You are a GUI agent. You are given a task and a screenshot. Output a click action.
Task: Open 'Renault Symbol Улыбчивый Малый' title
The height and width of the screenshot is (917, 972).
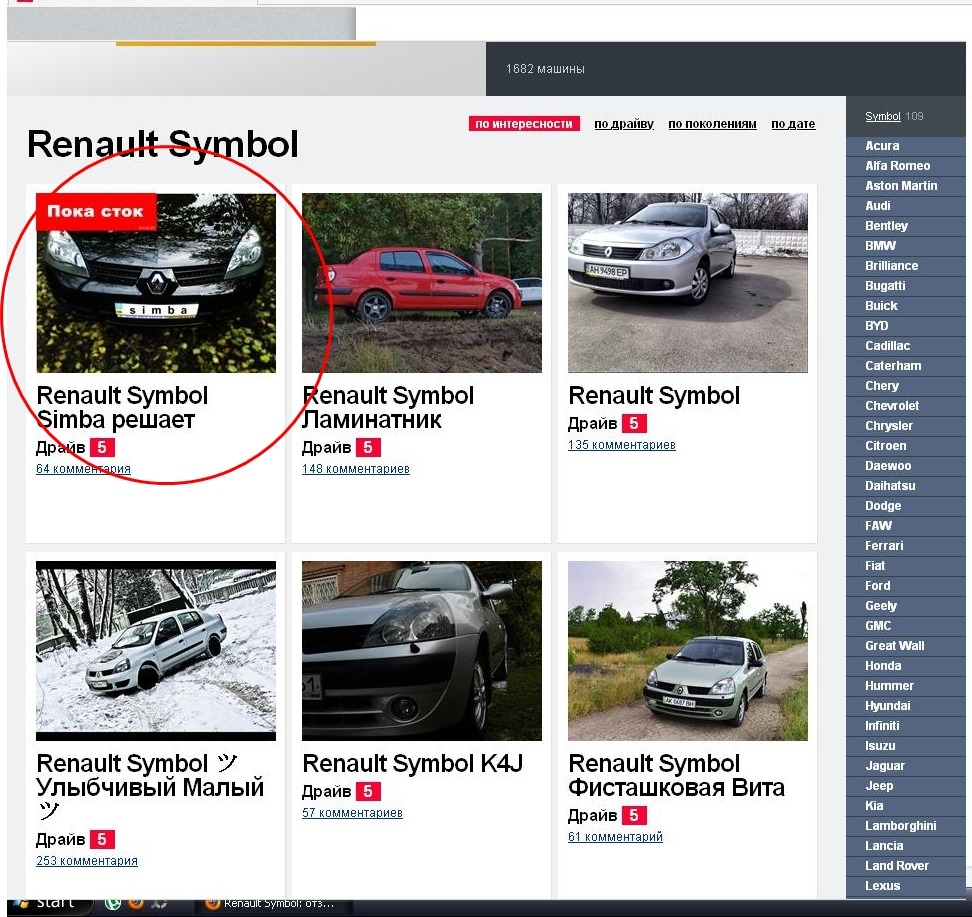[150, 787]
